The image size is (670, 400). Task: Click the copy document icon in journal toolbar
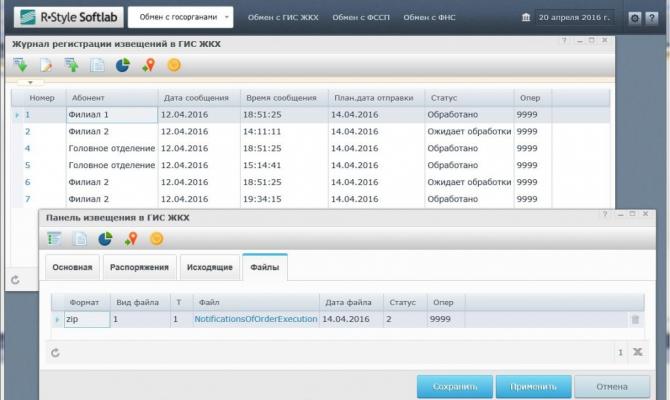[x=97, y=65]
